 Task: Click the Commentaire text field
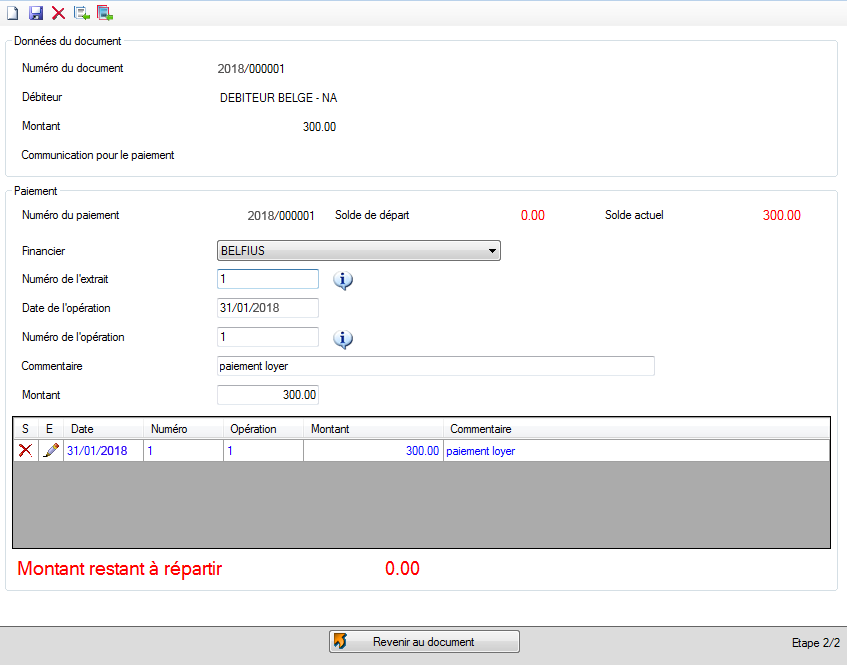[x=436, y=366]
